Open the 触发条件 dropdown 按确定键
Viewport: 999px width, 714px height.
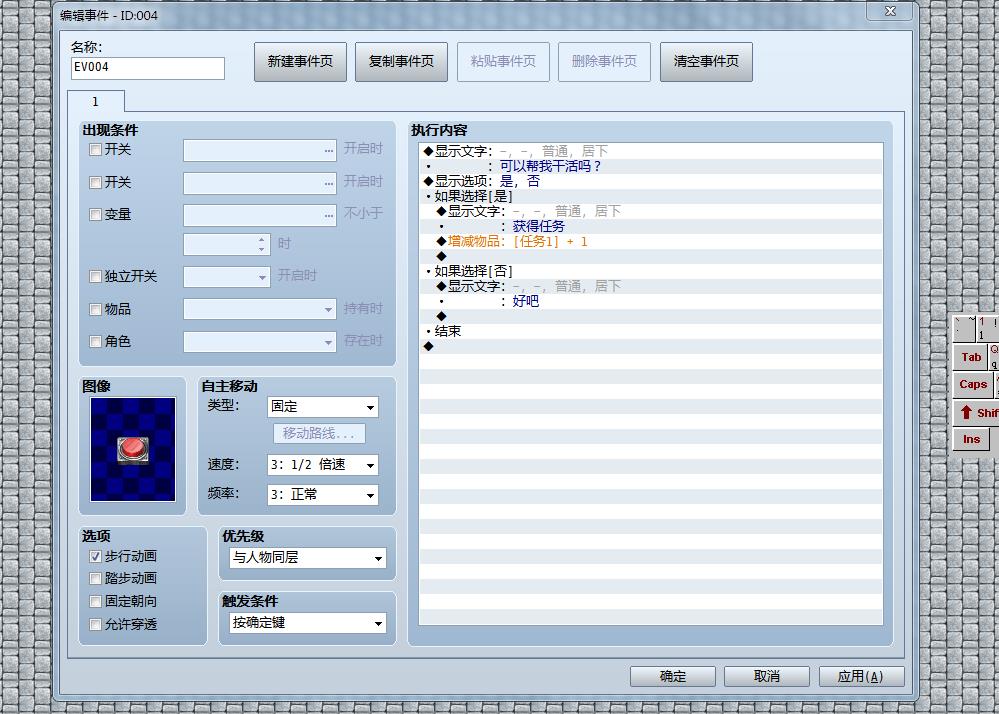[308, 623]
